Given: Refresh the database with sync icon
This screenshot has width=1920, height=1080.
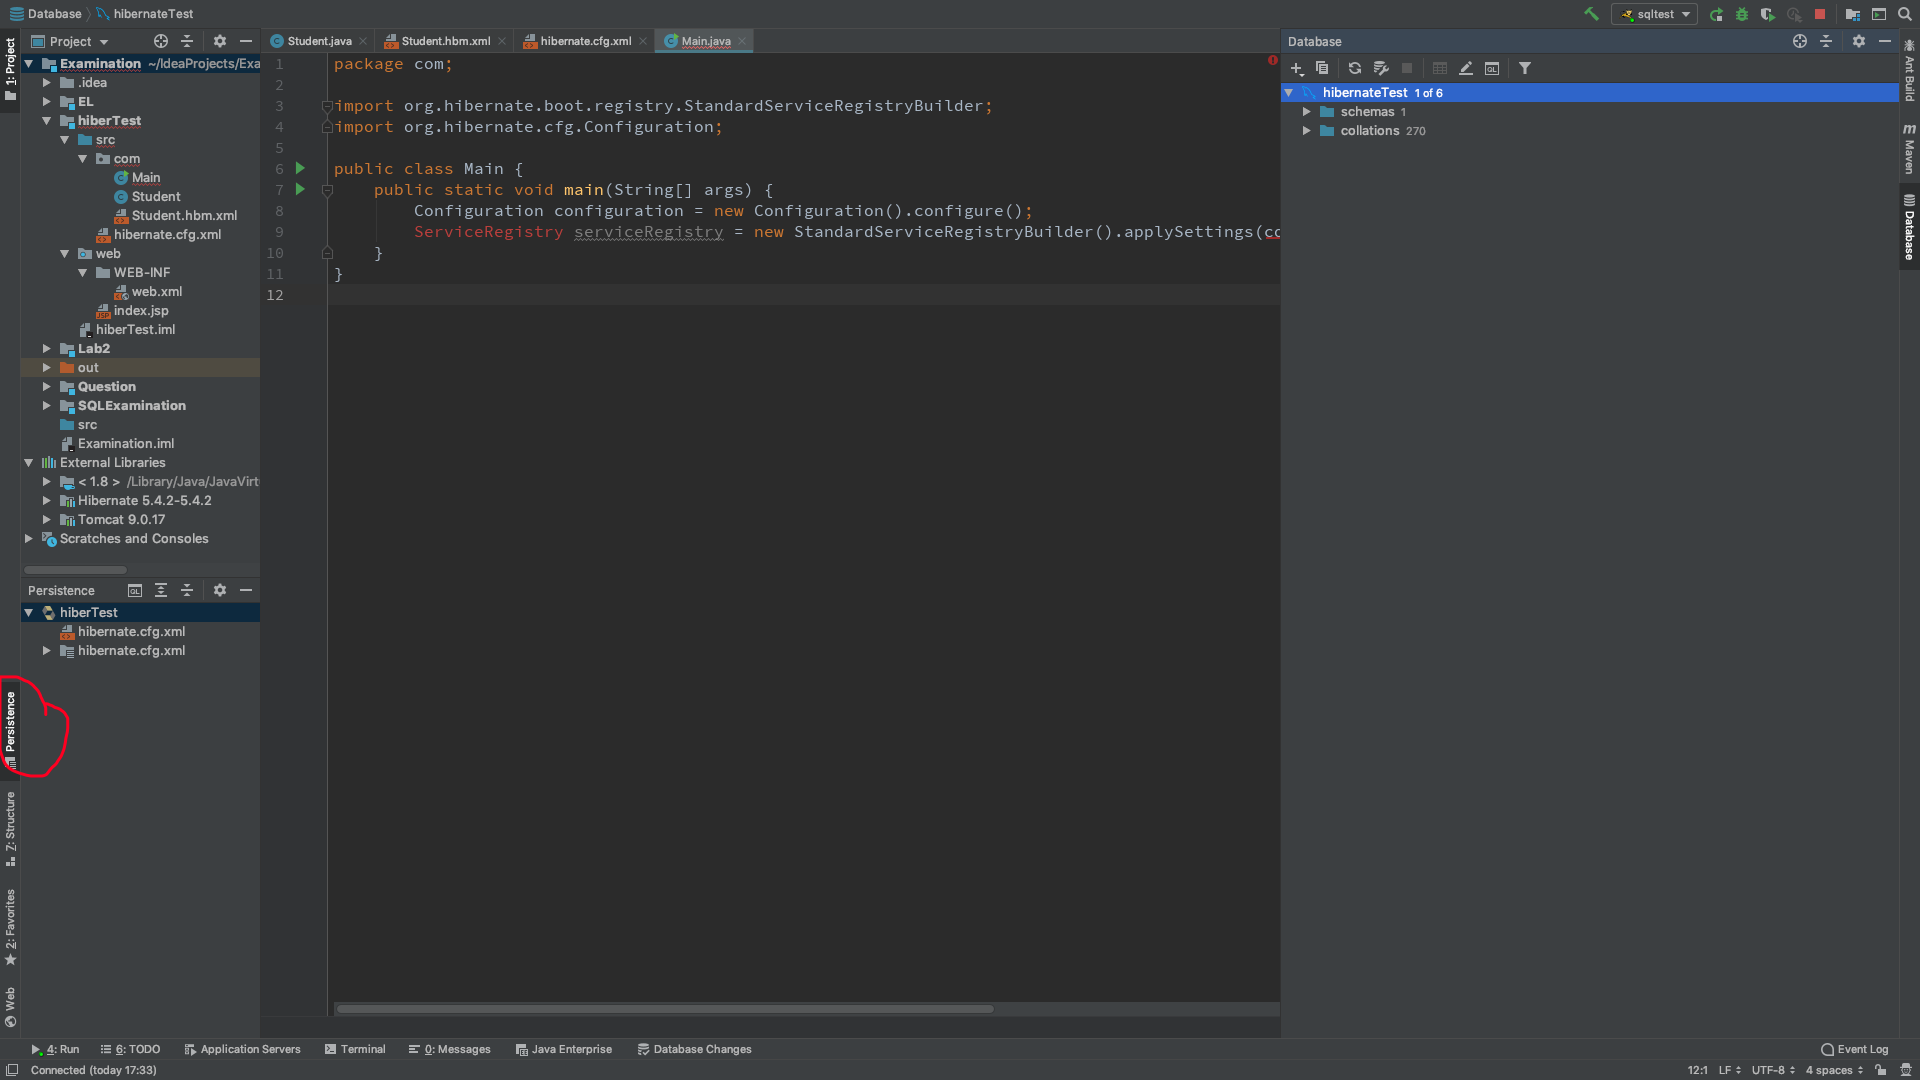Looking at the screenshot, I should tap(1355, 68).
